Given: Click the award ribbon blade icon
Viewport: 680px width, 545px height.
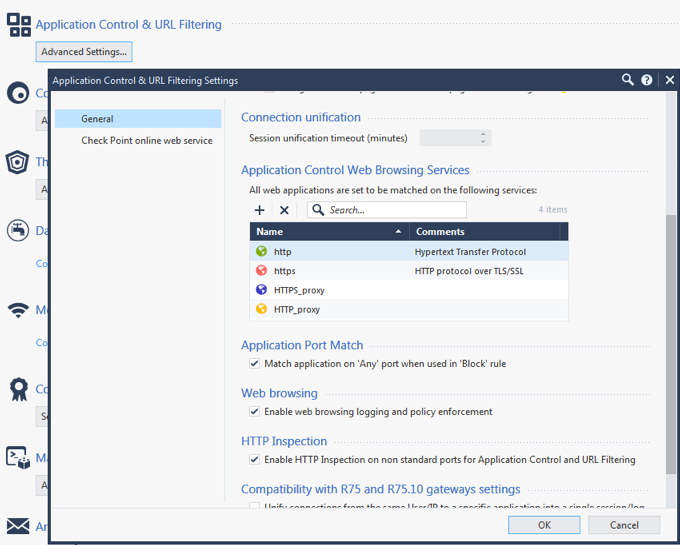Looking at the screenshot, I should (19, 389).
